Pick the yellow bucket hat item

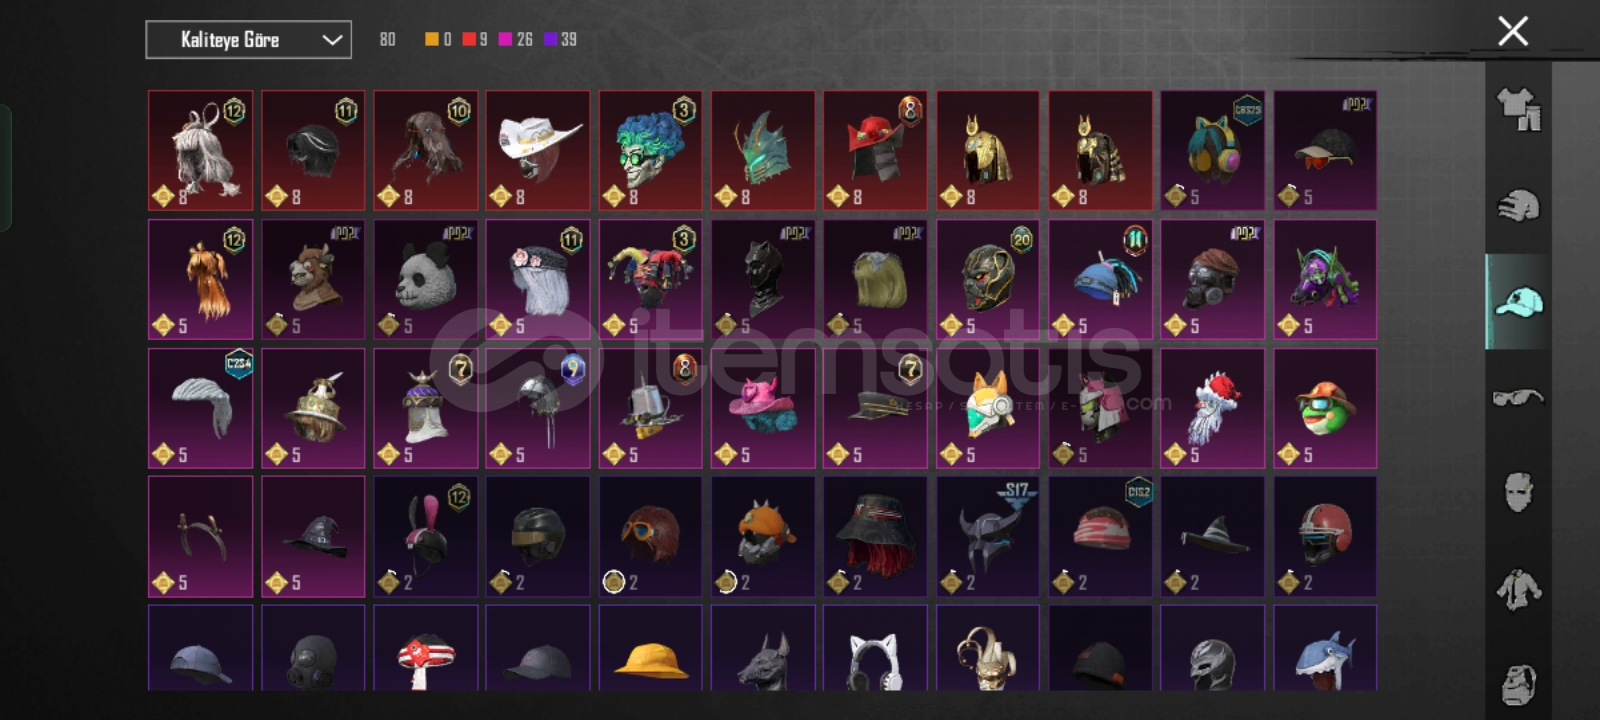coord(651,647)
